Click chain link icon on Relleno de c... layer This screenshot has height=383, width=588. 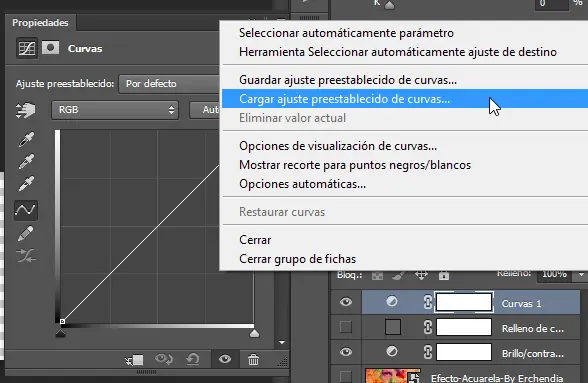[428, 327]
